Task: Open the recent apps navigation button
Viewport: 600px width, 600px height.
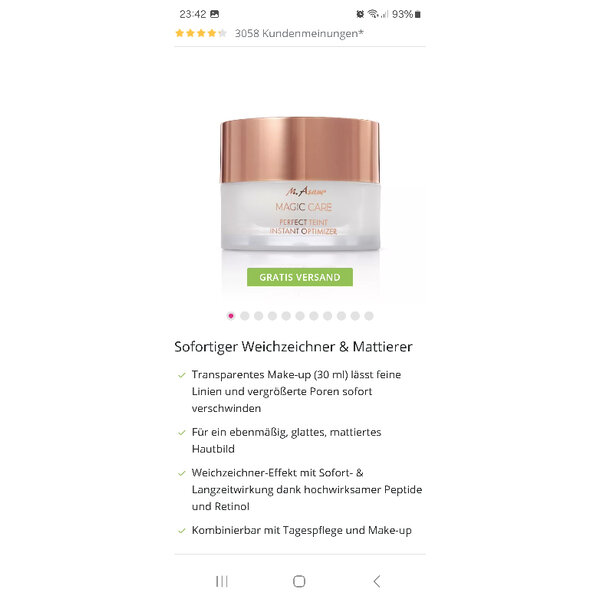Action: pos(222,581)
